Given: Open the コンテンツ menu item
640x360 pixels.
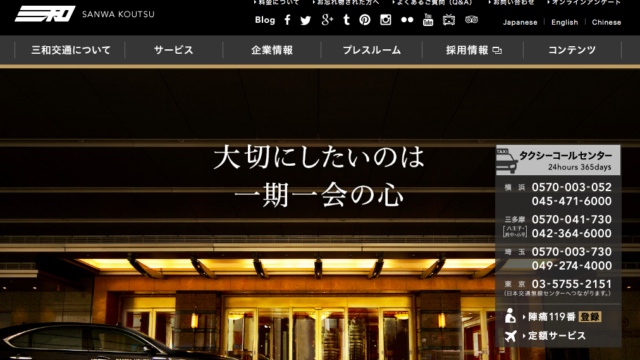Looking at the screenshot, I should [x=572, y=50].
